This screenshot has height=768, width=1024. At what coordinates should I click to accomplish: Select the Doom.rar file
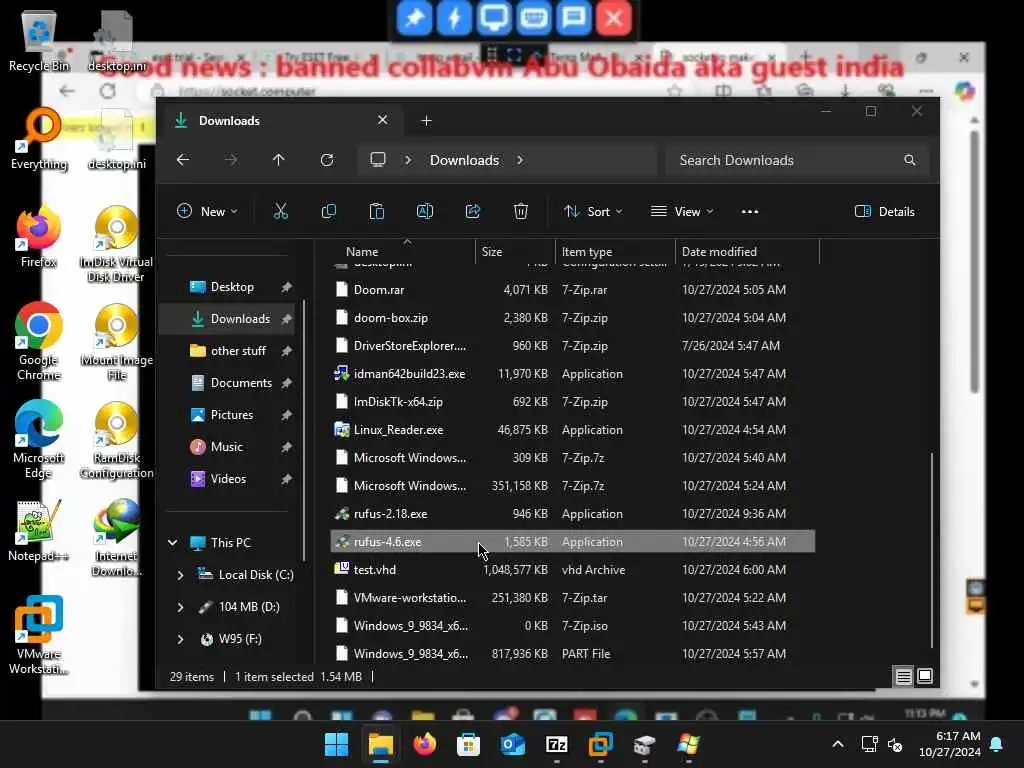coord(572,289)
